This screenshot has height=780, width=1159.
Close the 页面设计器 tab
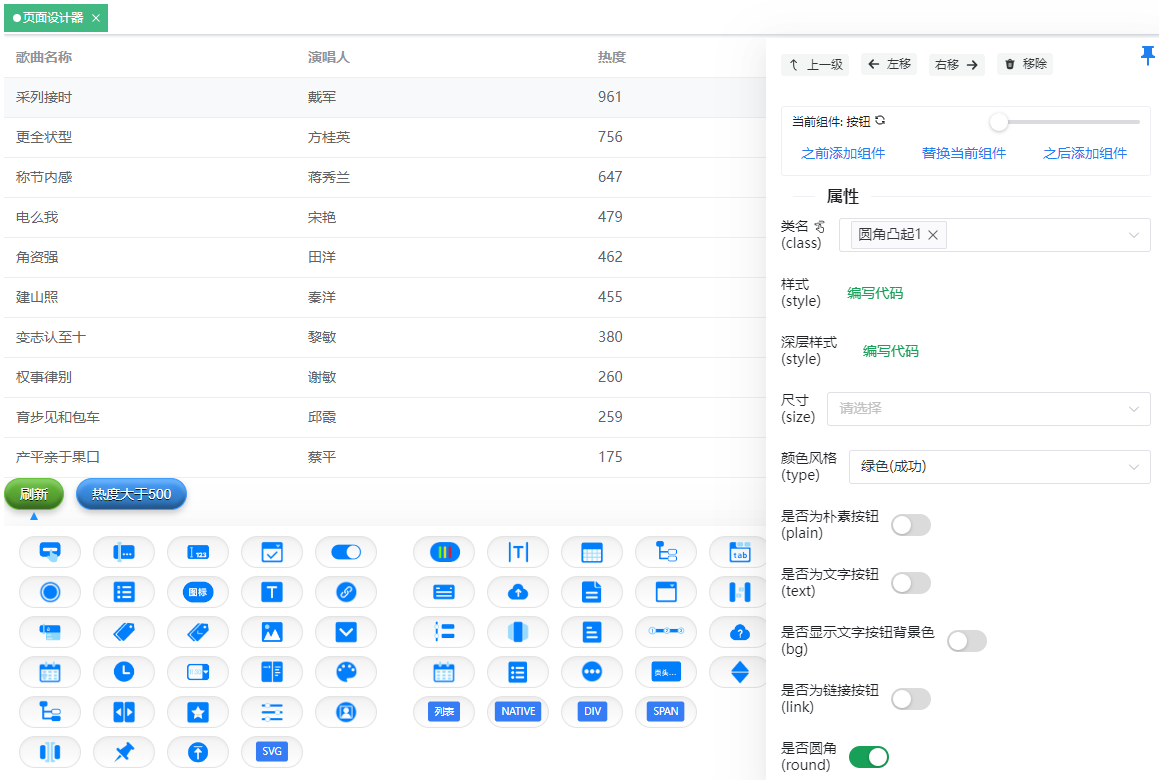point(96,18)
